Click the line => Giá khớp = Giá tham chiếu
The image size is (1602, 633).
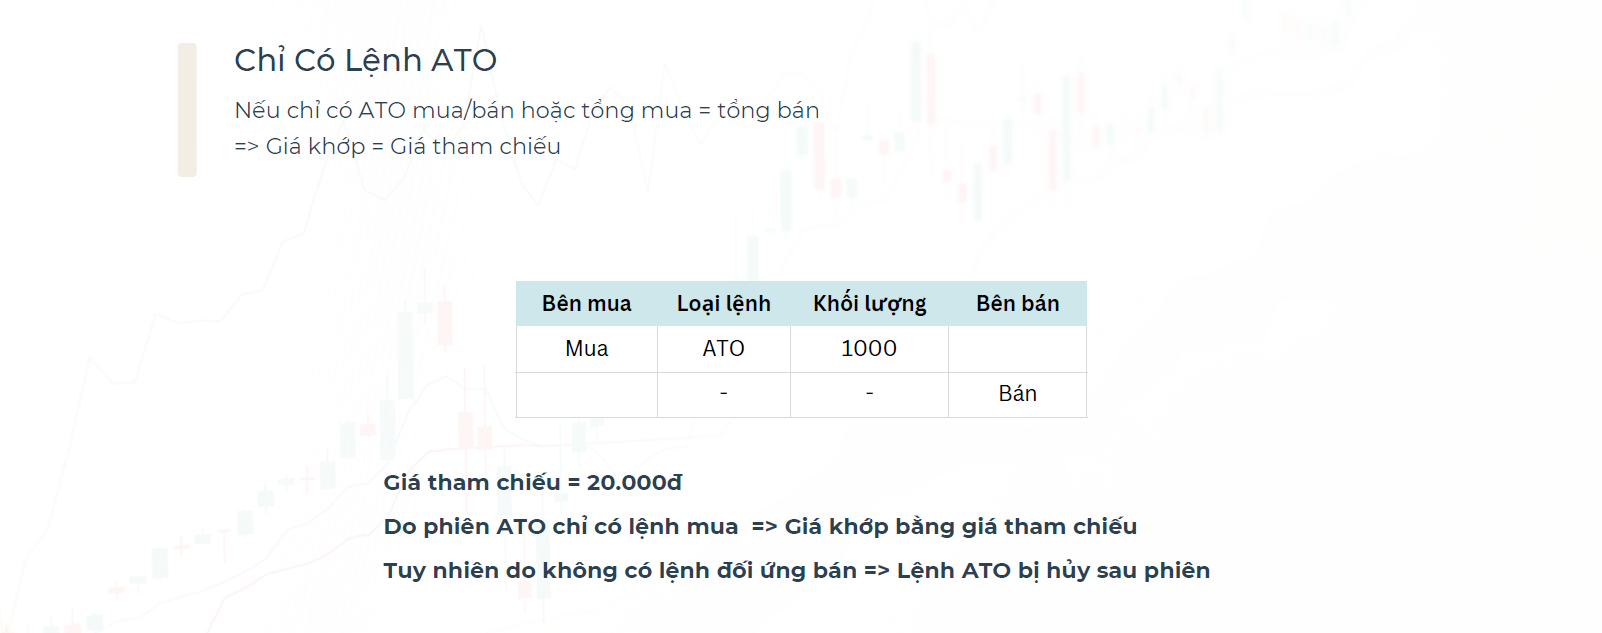[x=398, y=146]
